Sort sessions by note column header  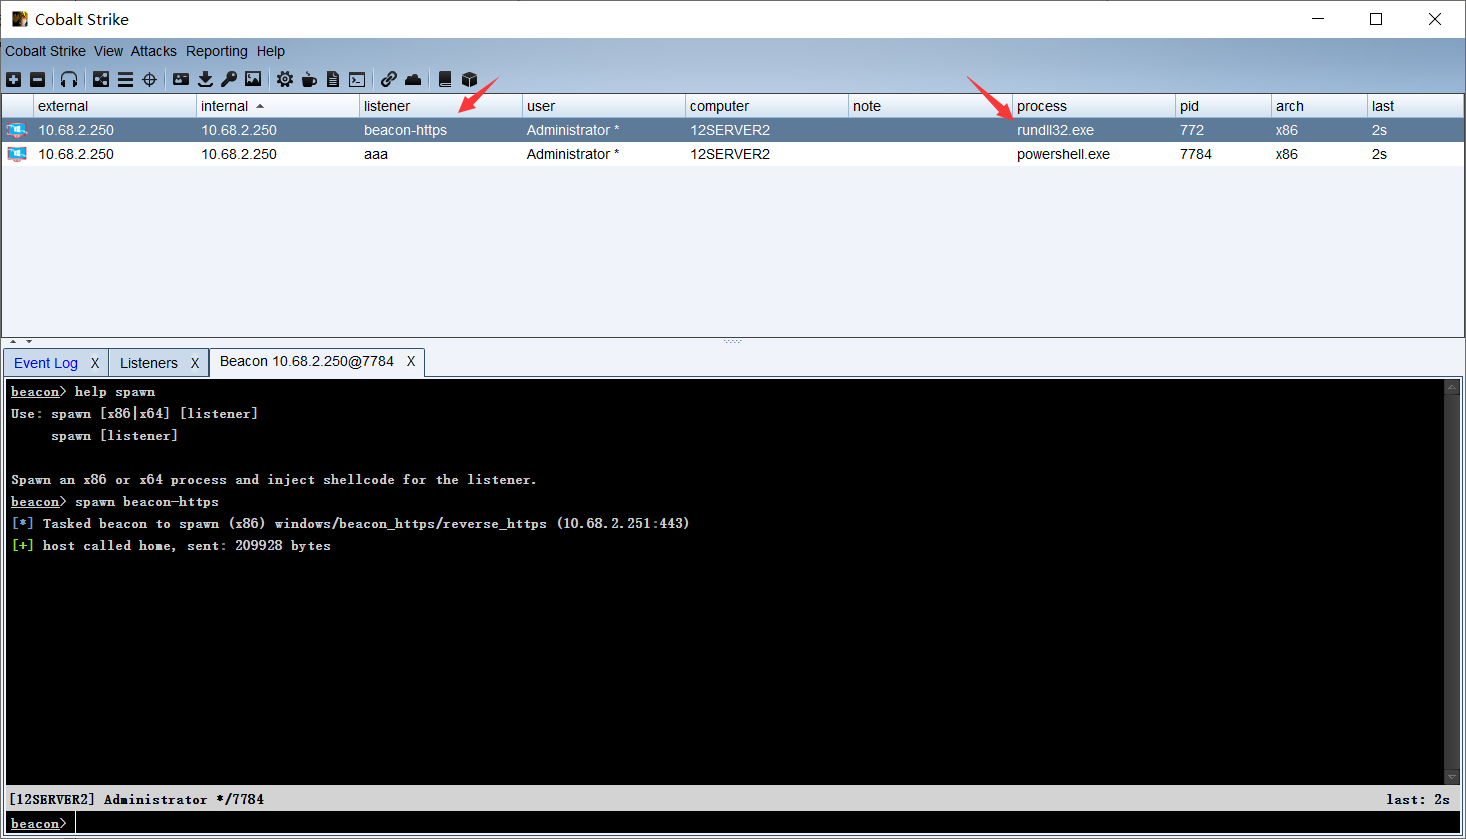point(930,106)
